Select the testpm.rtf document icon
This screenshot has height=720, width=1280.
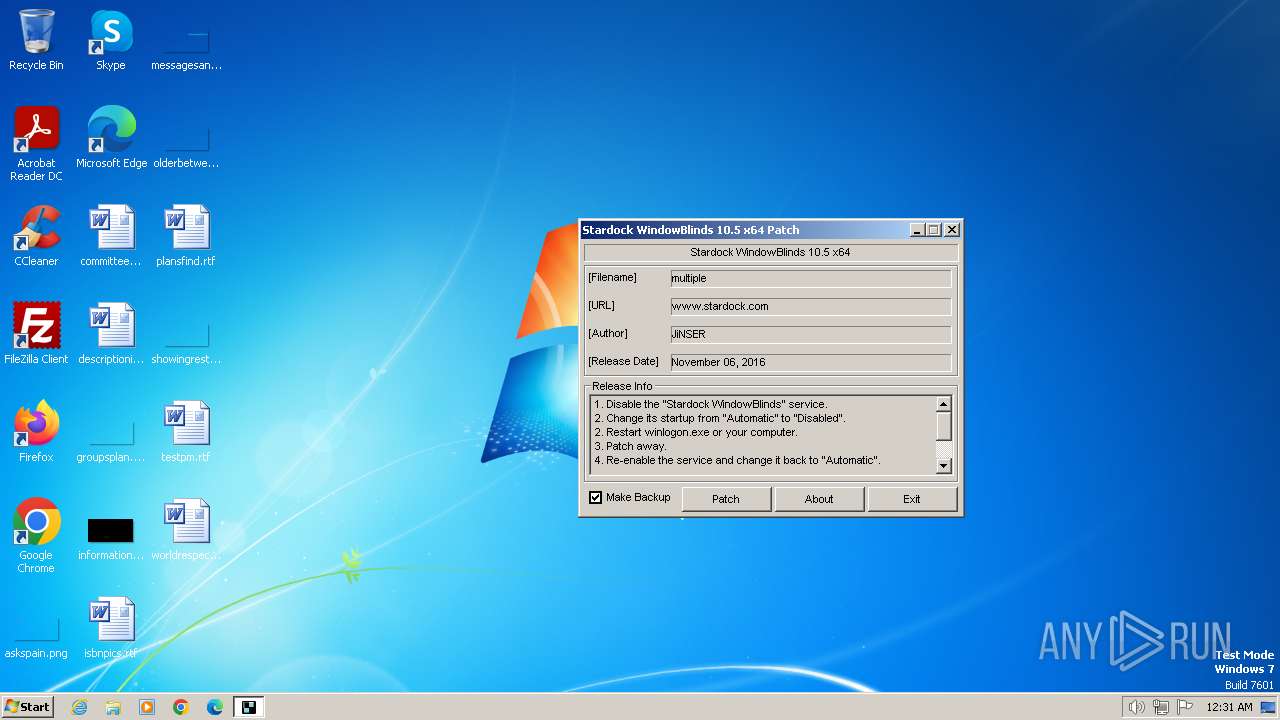(186, 432)
